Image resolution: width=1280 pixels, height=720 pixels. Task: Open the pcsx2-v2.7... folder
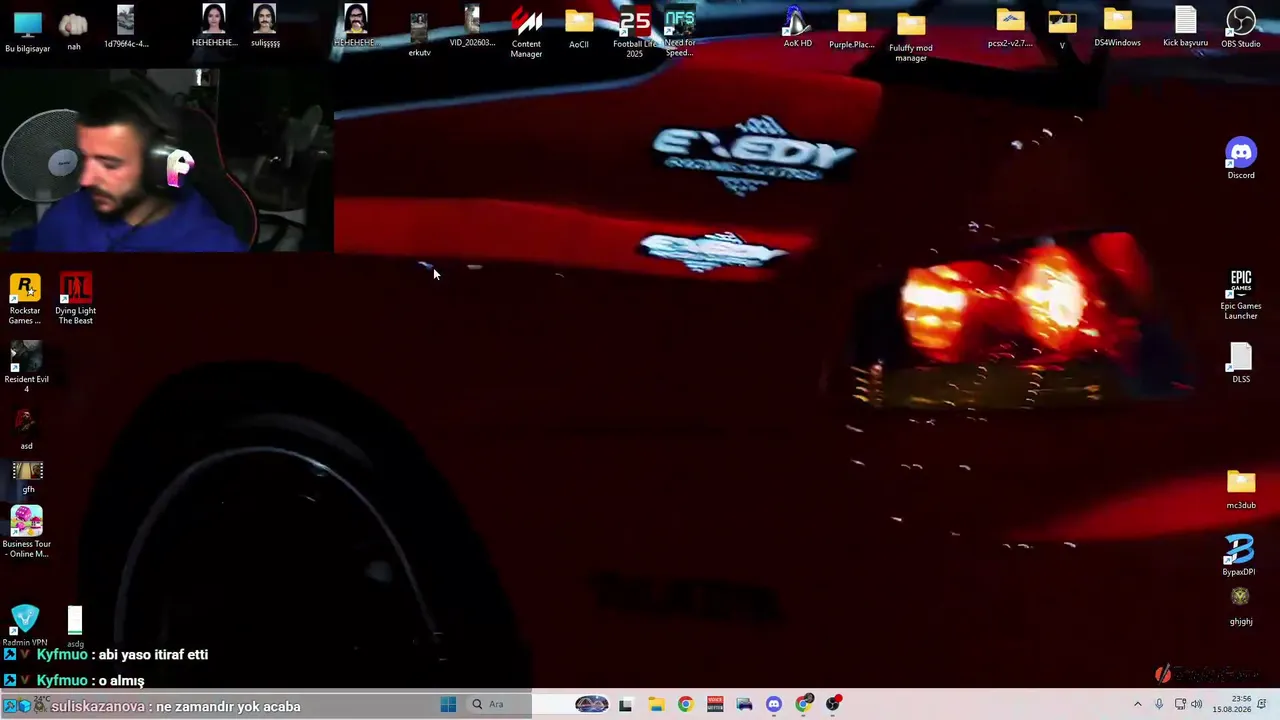pyautogui.click(x=1010, y=28)
